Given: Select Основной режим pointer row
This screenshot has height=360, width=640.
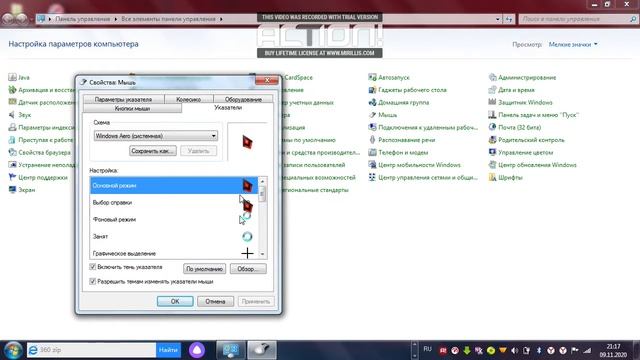Looking at the screenshot, I should click(x=174, y=185).
